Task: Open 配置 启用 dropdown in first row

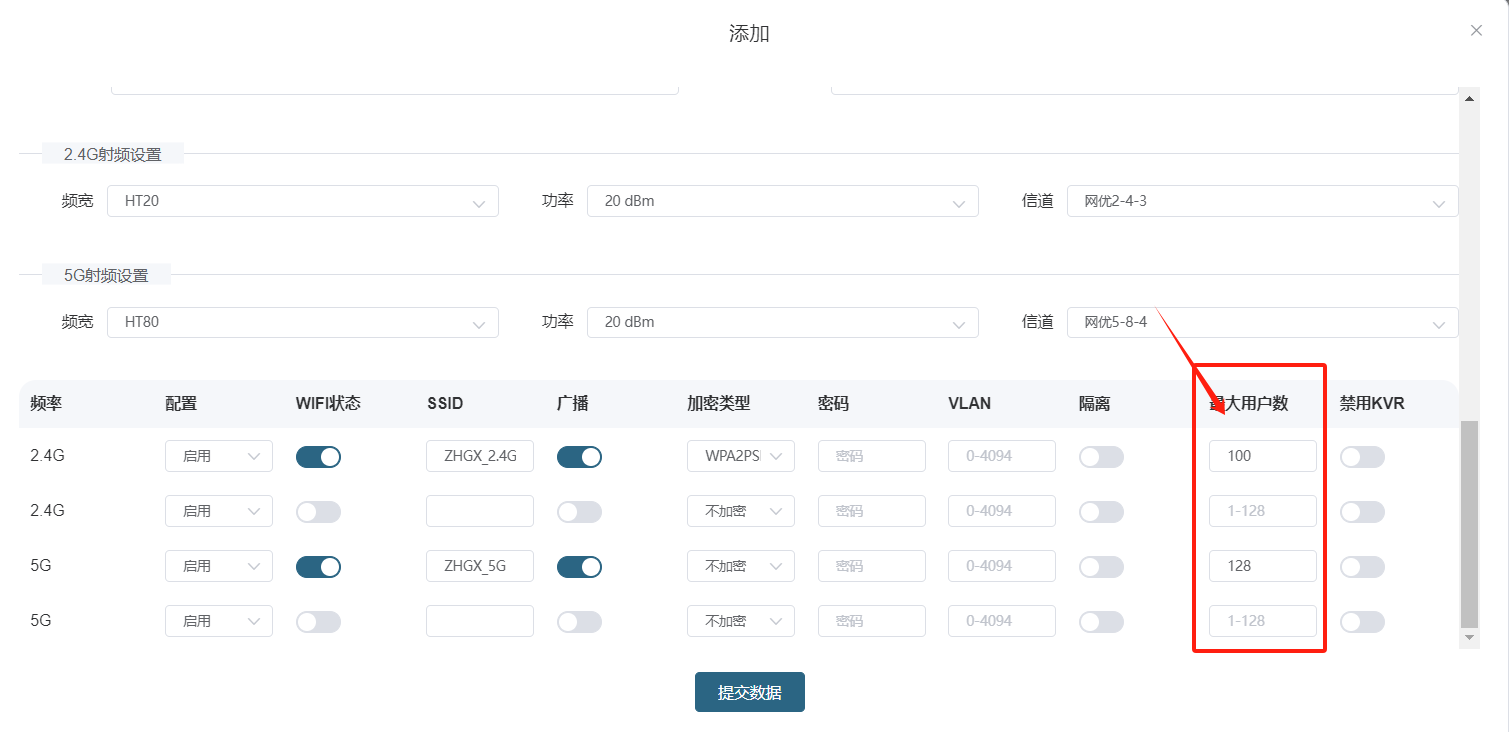Action: (218, 457)
